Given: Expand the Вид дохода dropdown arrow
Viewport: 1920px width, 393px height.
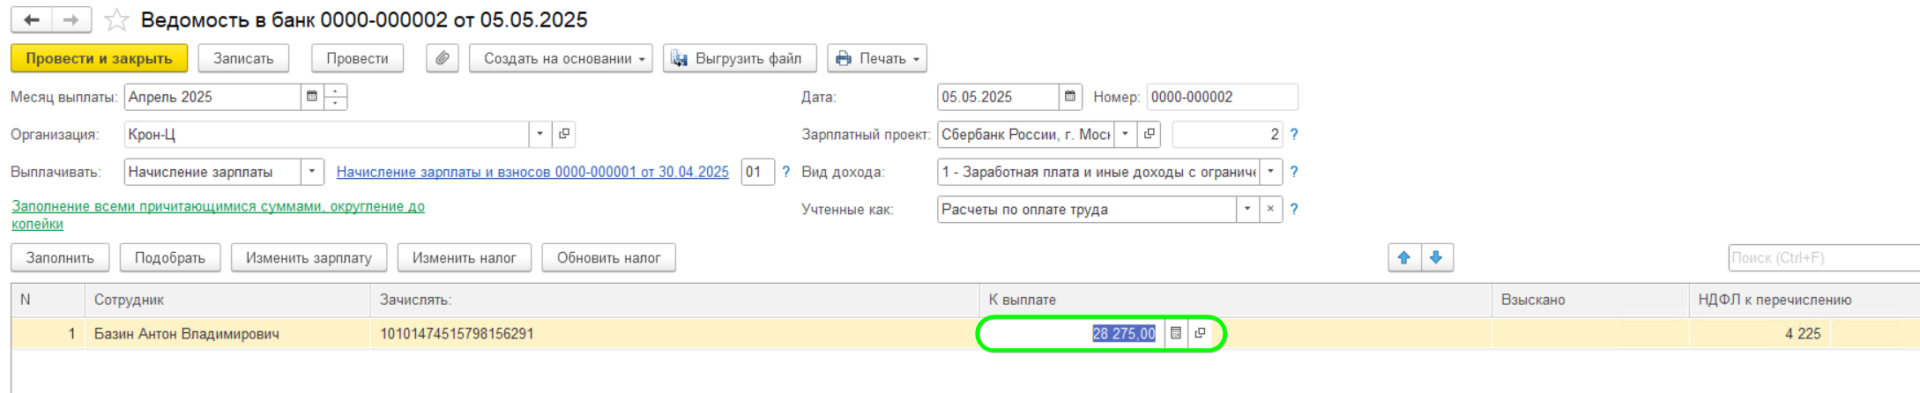Looking at the screenshot, I should [1271, 172].
